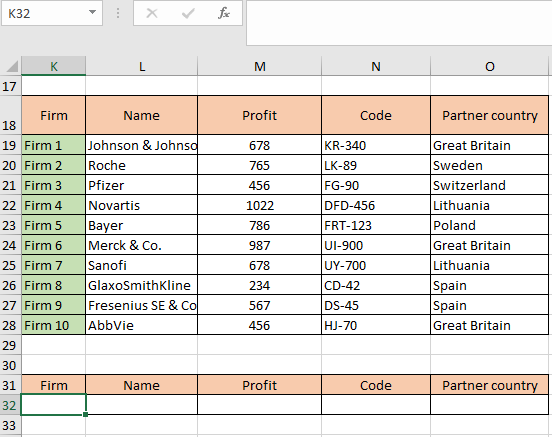Click the Firm header cell in row 18

point(54,115)
